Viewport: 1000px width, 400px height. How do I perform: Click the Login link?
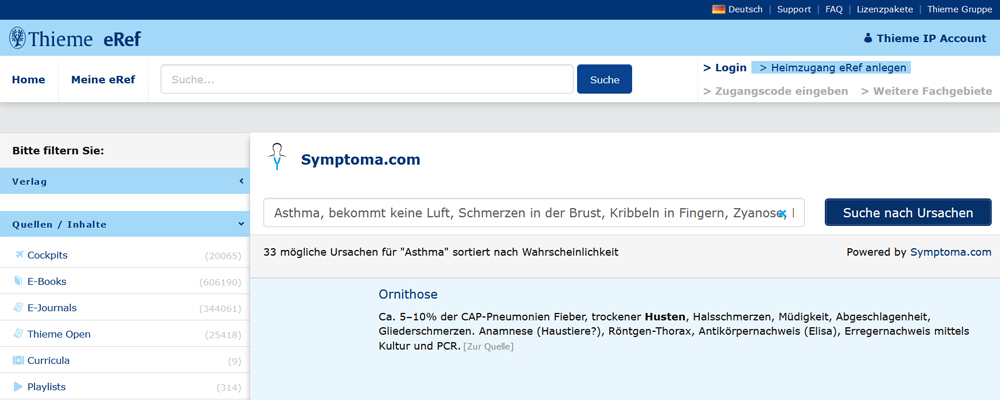[x=724, y=68]
